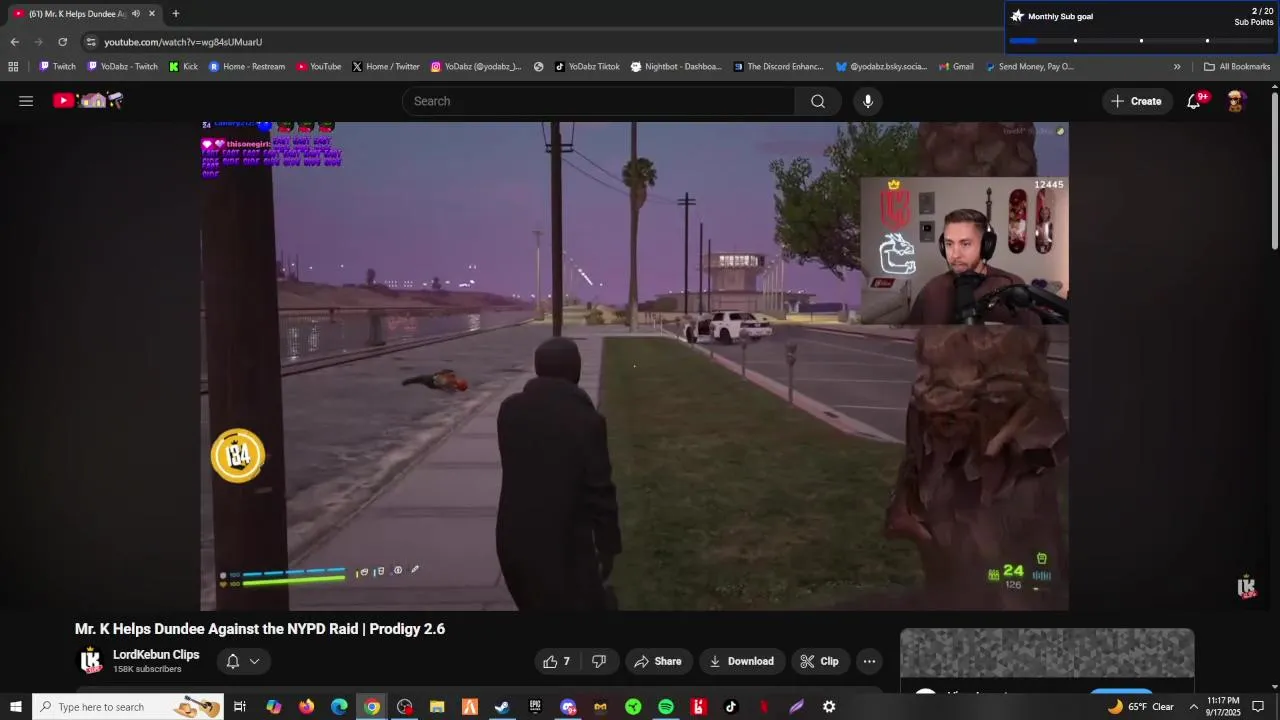The image size is (1280, 720).
Task: Open the Twitch bookmark
Action: (57, 67)
